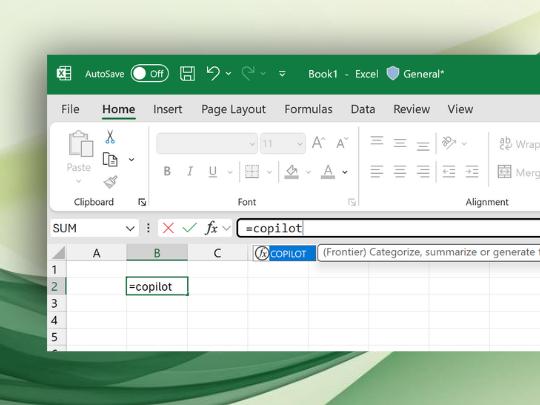Open the Orientation dropdown arrow
This screenshot has width=540, height=405.
(x=464, y=144)
